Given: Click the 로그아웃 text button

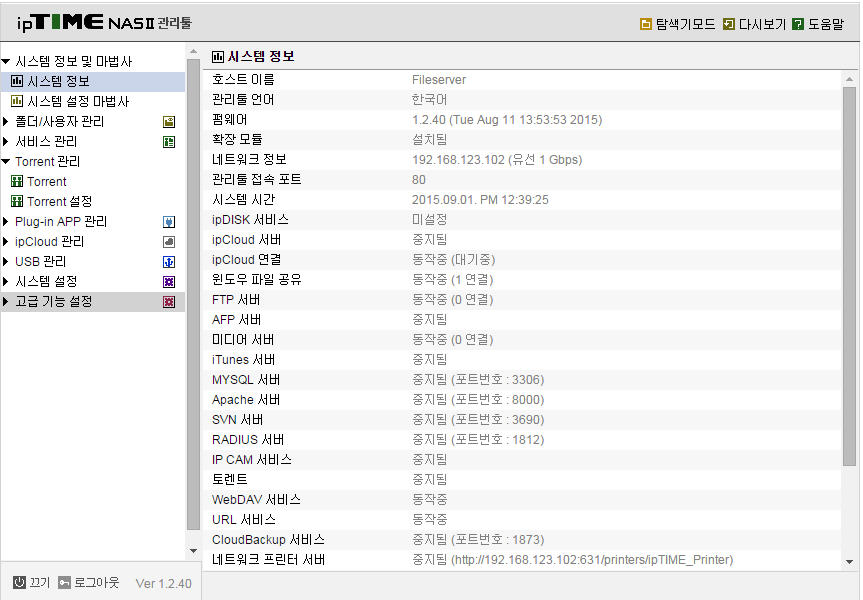Looking at the screenshot, I should [96, 582].
